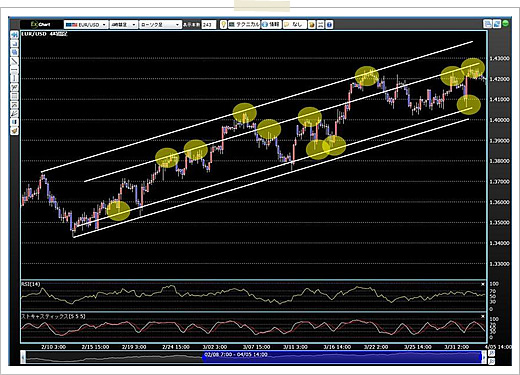
Task: Select the trend line drawing tool
Action: point(14,61)
